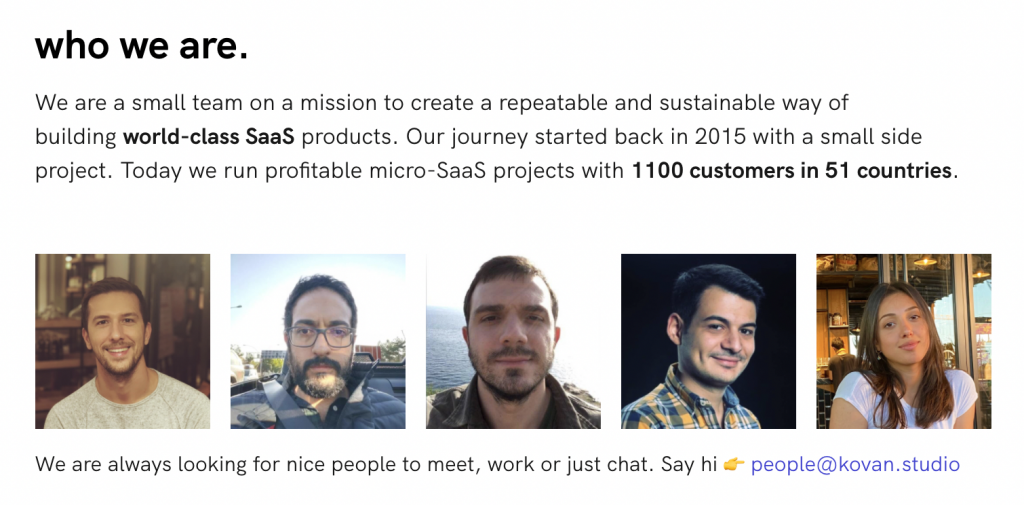Open the photo of bearded man with glasses
Screen dimensions: 1024x505
pos(318,341)
